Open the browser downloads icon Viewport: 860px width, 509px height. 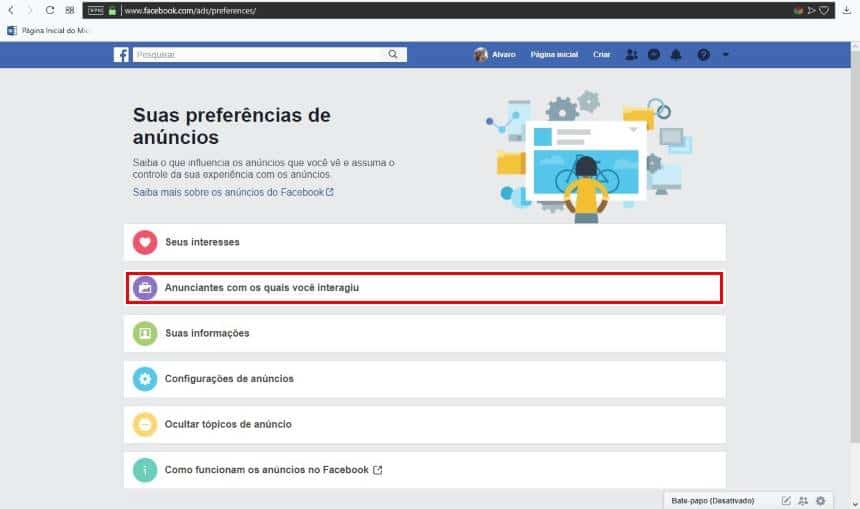click(x=847, y=10)
